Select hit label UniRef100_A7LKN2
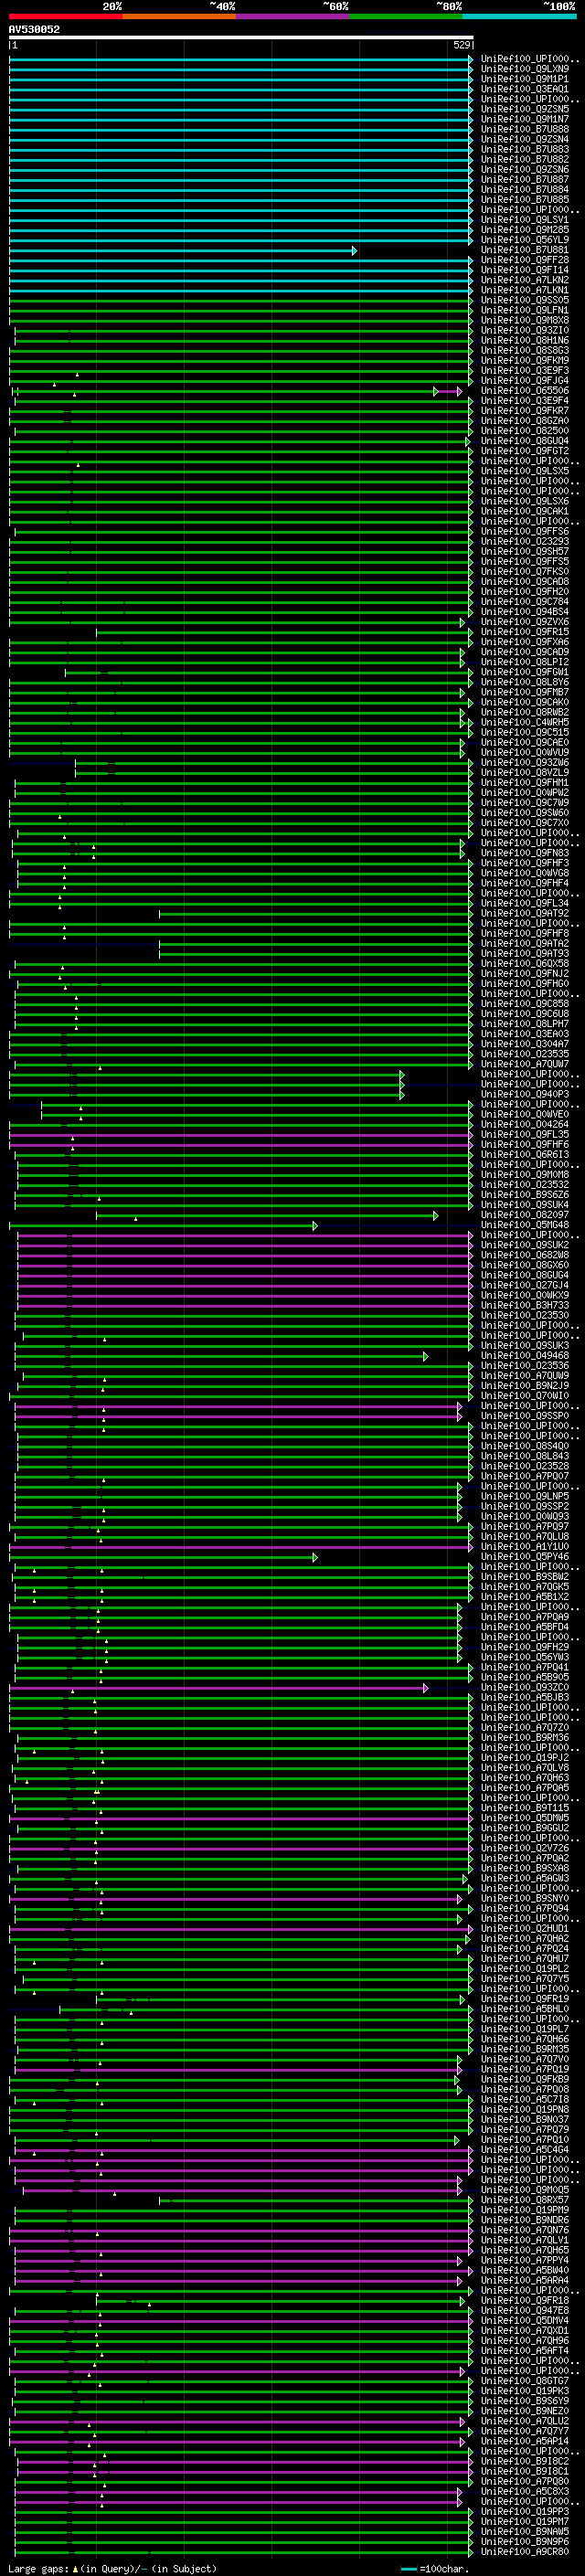Image resolution: width=585 pixels, height=2576 pixels. coord(525,280)
